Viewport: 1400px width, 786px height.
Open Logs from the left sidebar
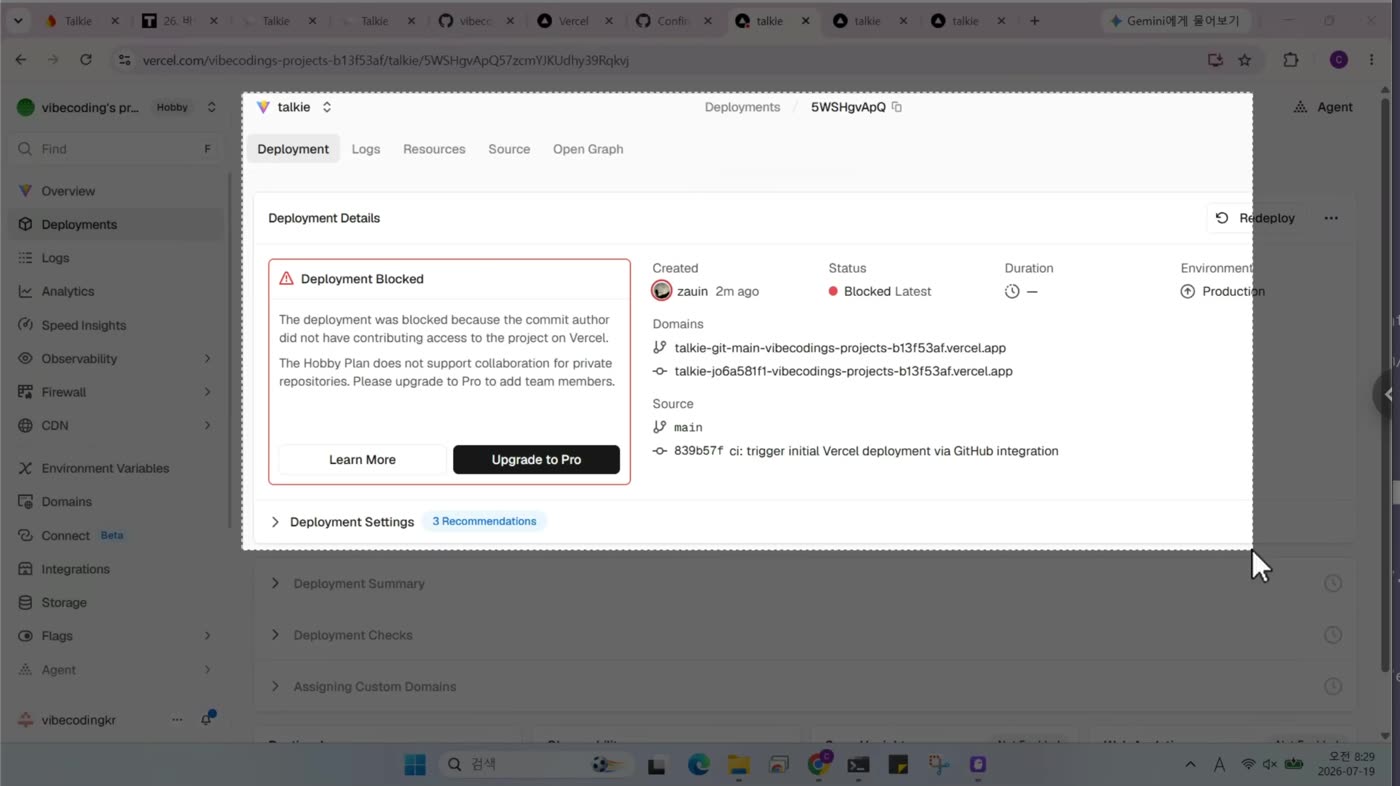click(x=55, y=258)
